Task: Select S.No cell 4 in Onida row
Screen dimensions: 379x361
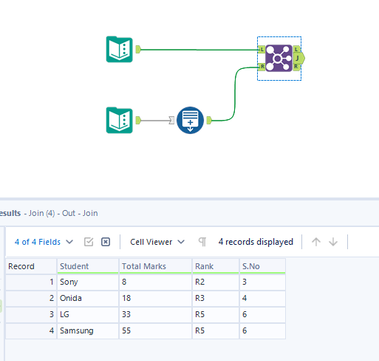Action: click(263, 298)
